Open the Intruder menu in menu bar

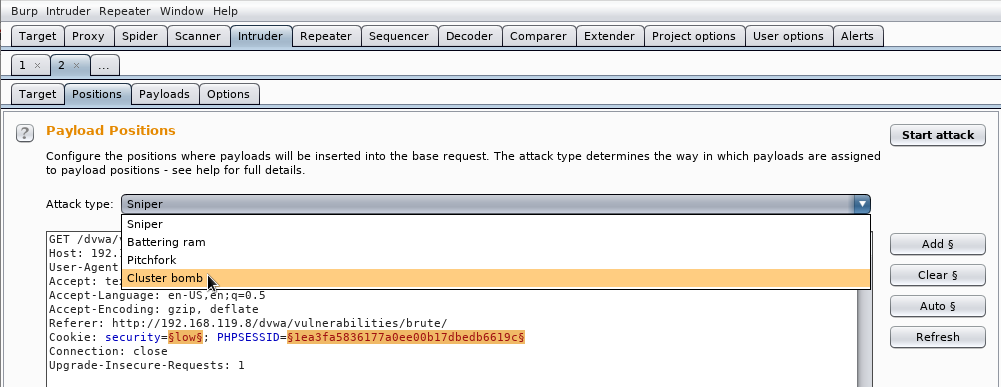point(68,11)
